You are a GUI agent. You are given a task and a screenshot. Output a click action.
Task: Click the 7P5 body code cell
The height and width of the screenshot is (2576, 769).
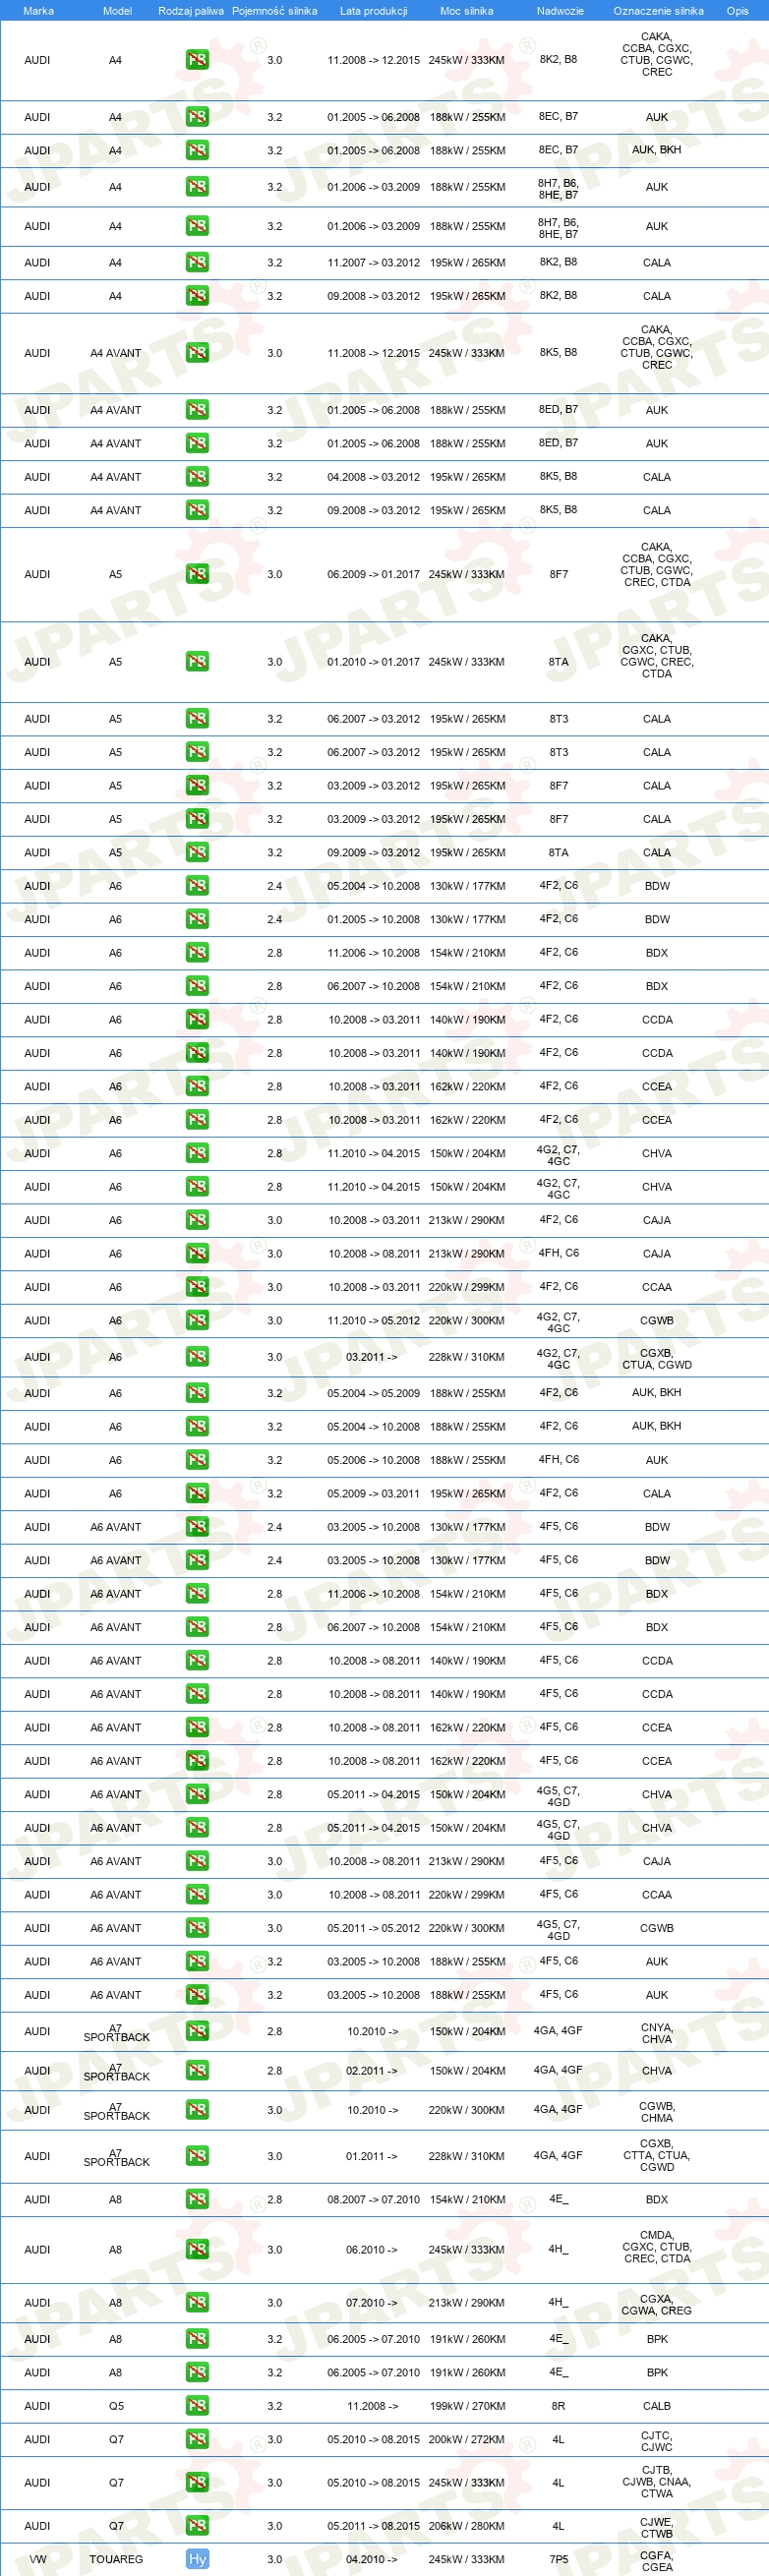tap(559, 2559)
